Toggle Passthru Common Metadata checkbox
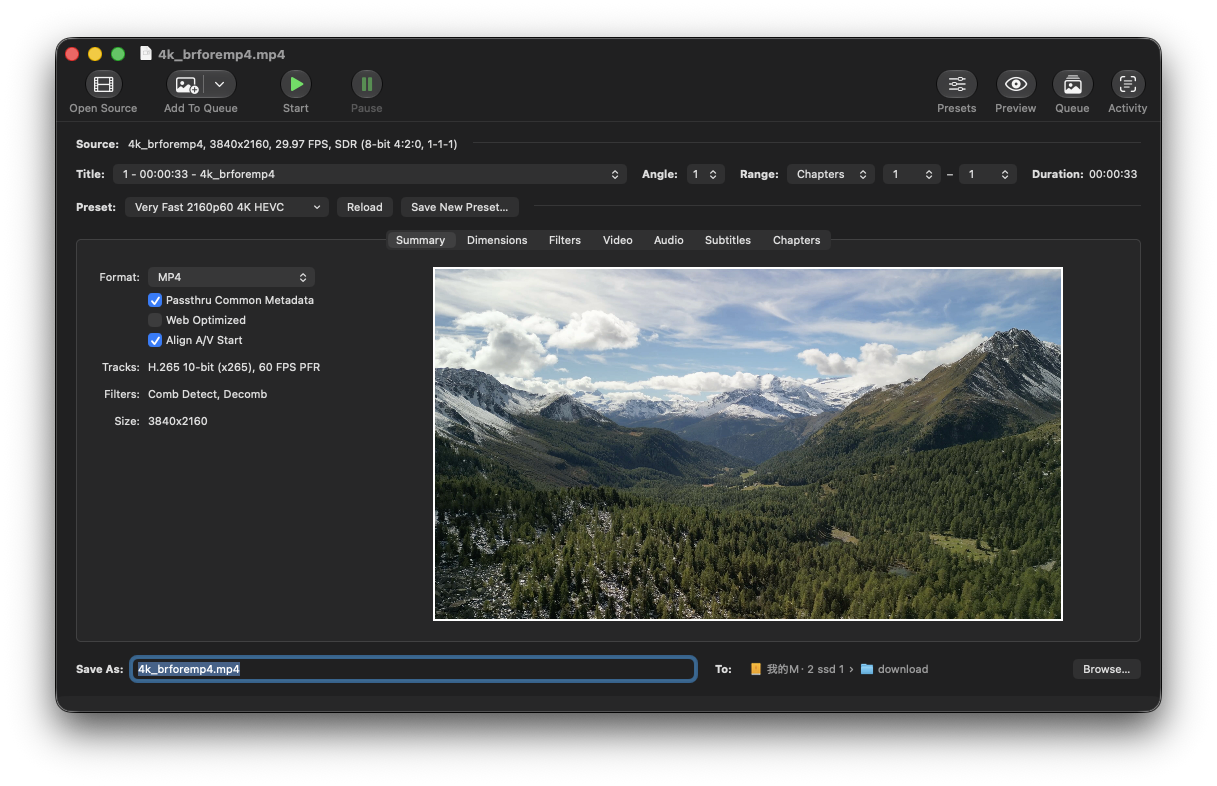 click(155, 300)
